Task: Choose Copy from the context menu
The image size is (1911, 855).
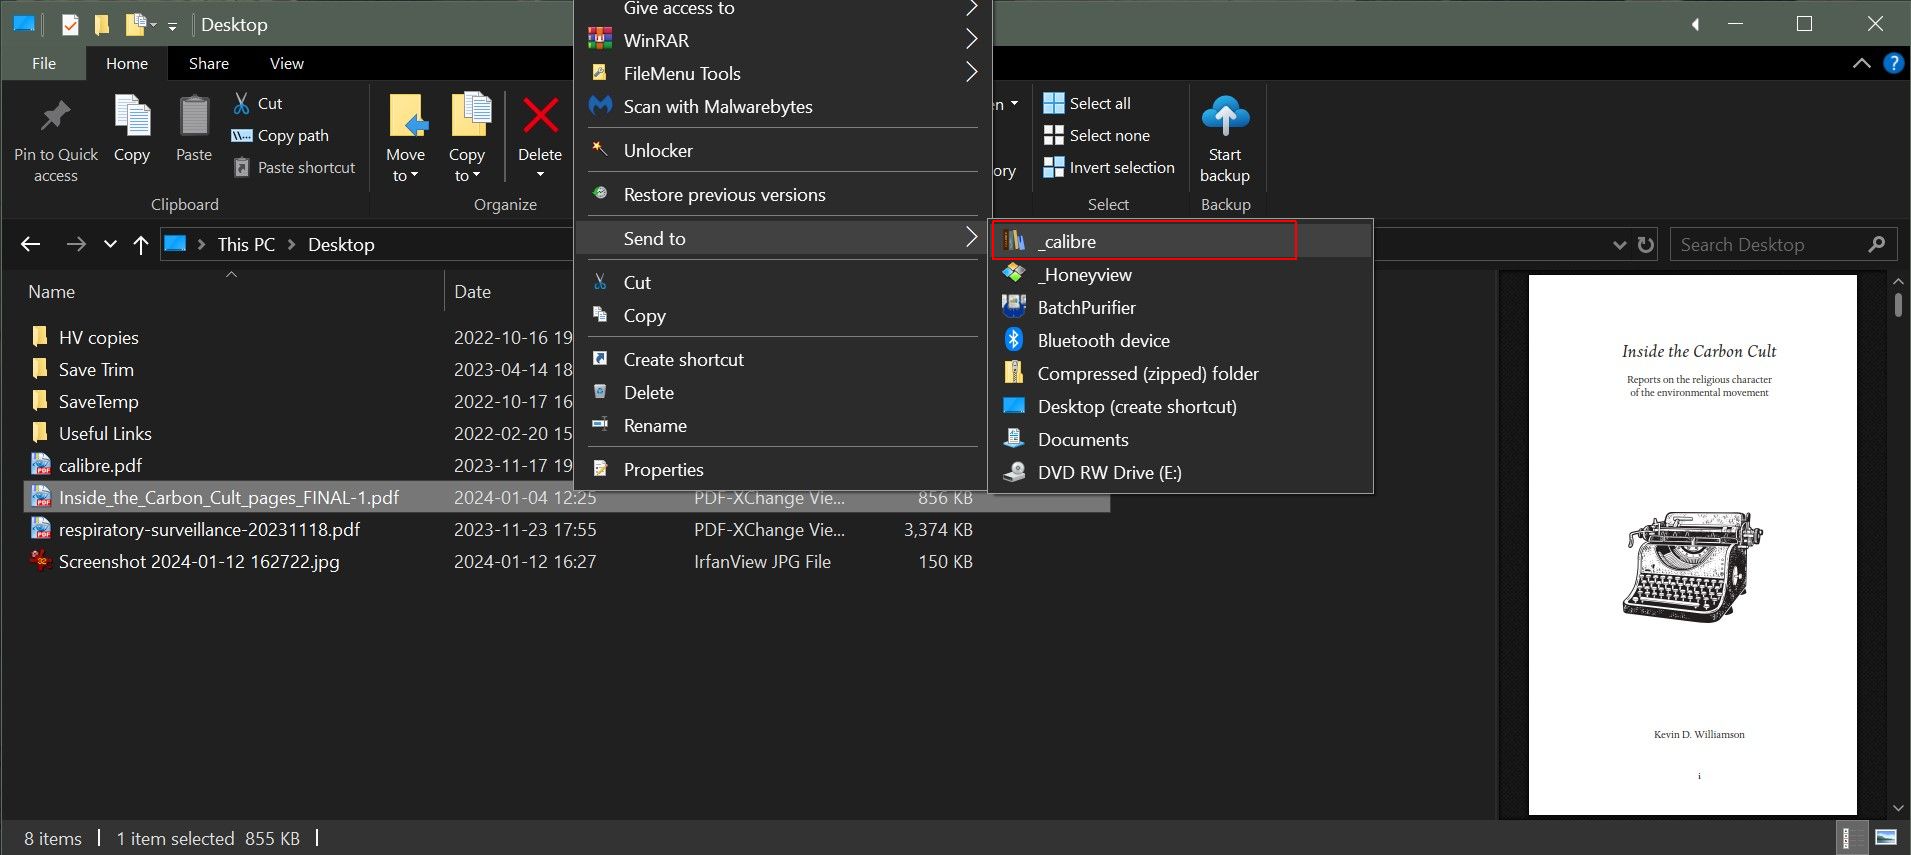Action: coord(781,315)
